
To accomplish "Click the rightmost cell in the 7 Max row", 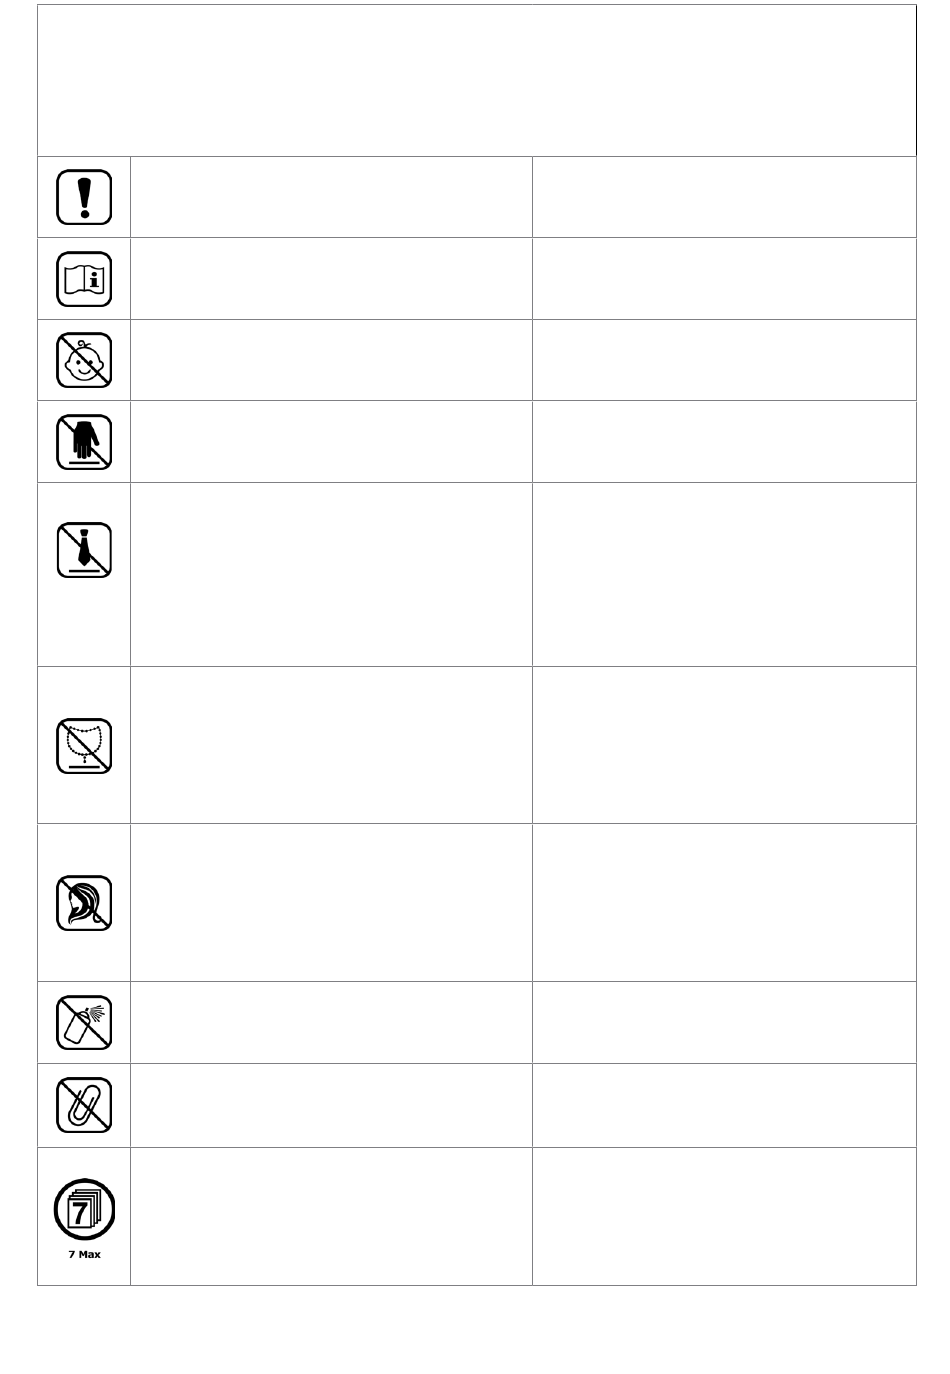I will 724,1216.
